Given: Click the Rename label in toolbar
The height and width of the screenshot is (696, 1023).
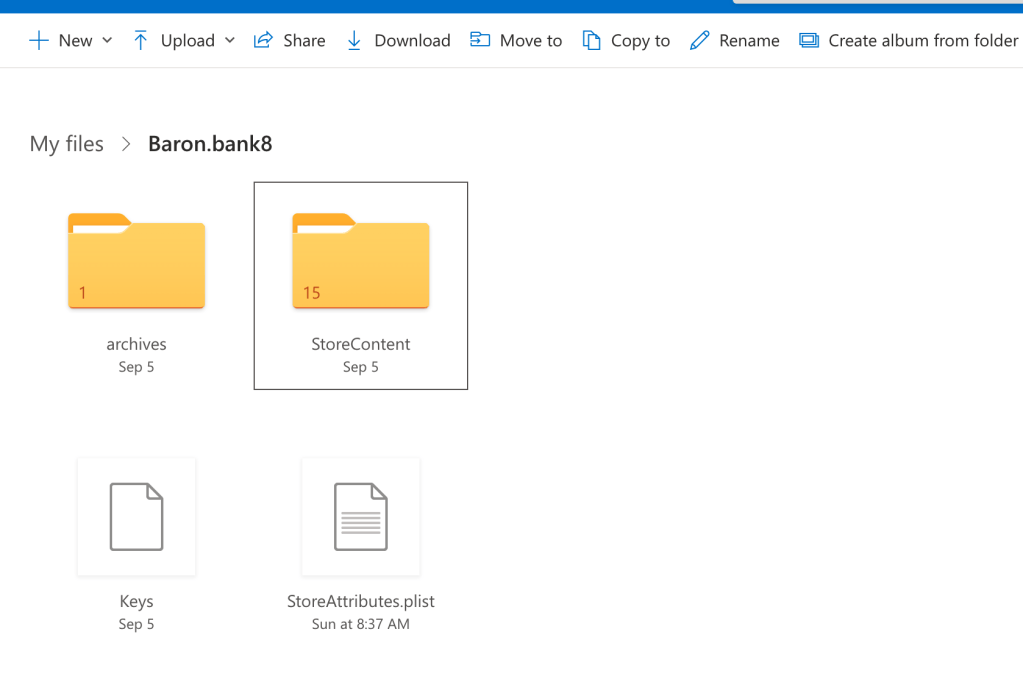Looking at the screenshot, I should point(749,40).
